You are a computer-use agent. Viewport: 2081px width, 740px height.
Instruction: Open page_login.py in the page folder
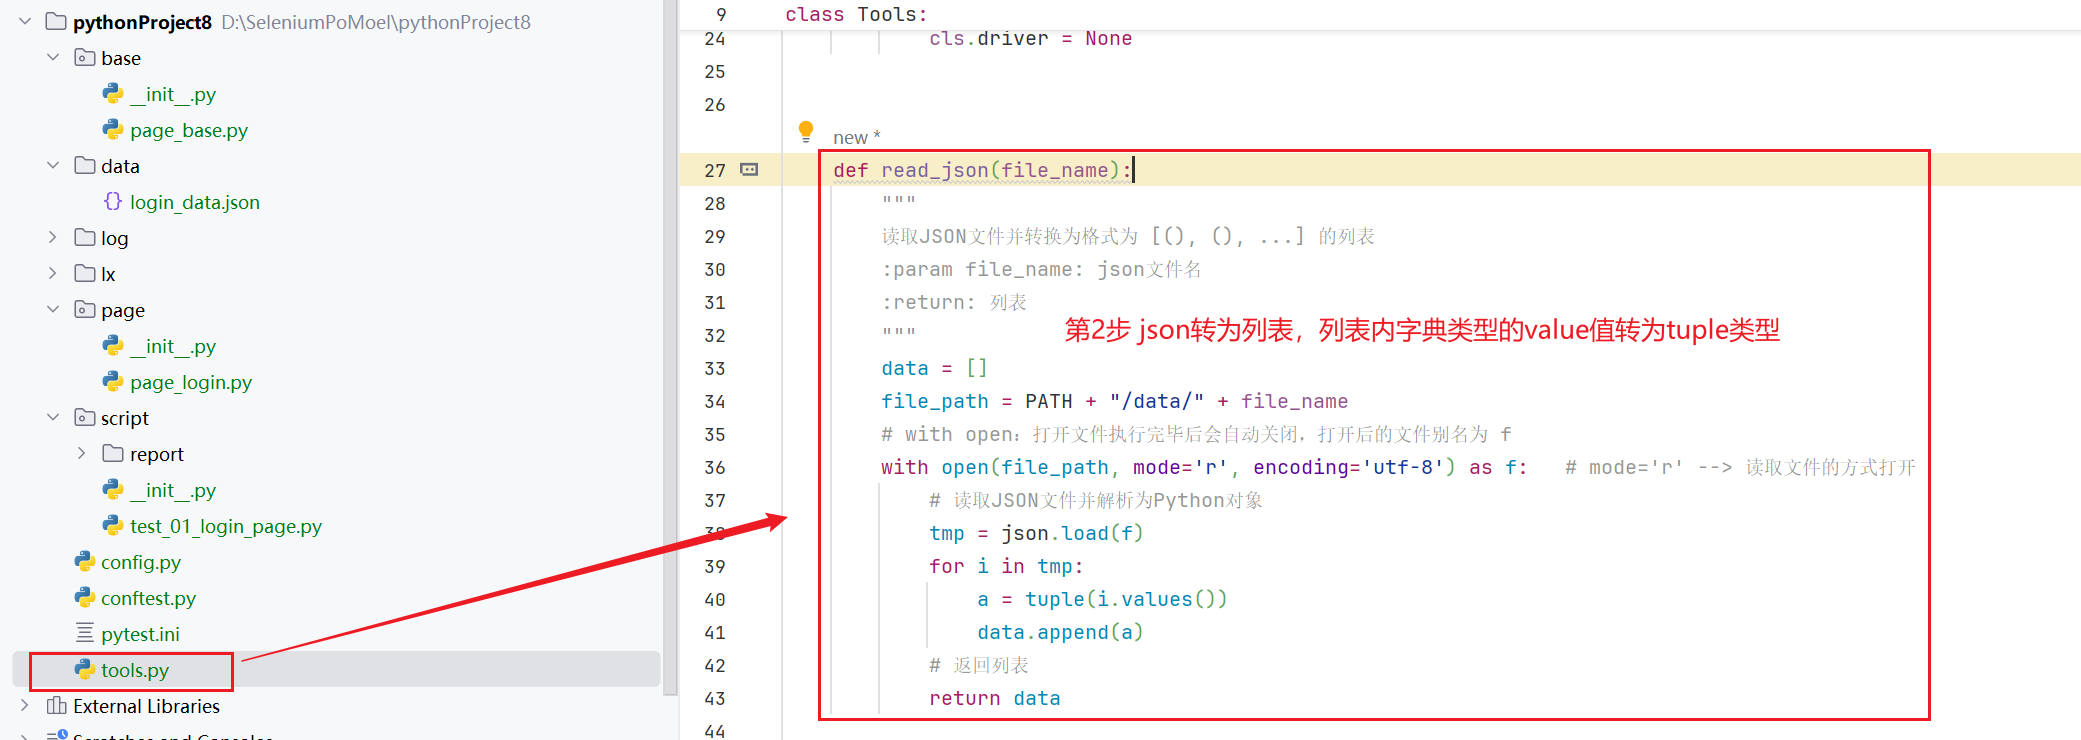pyautogui.click(x=190, y=382)
